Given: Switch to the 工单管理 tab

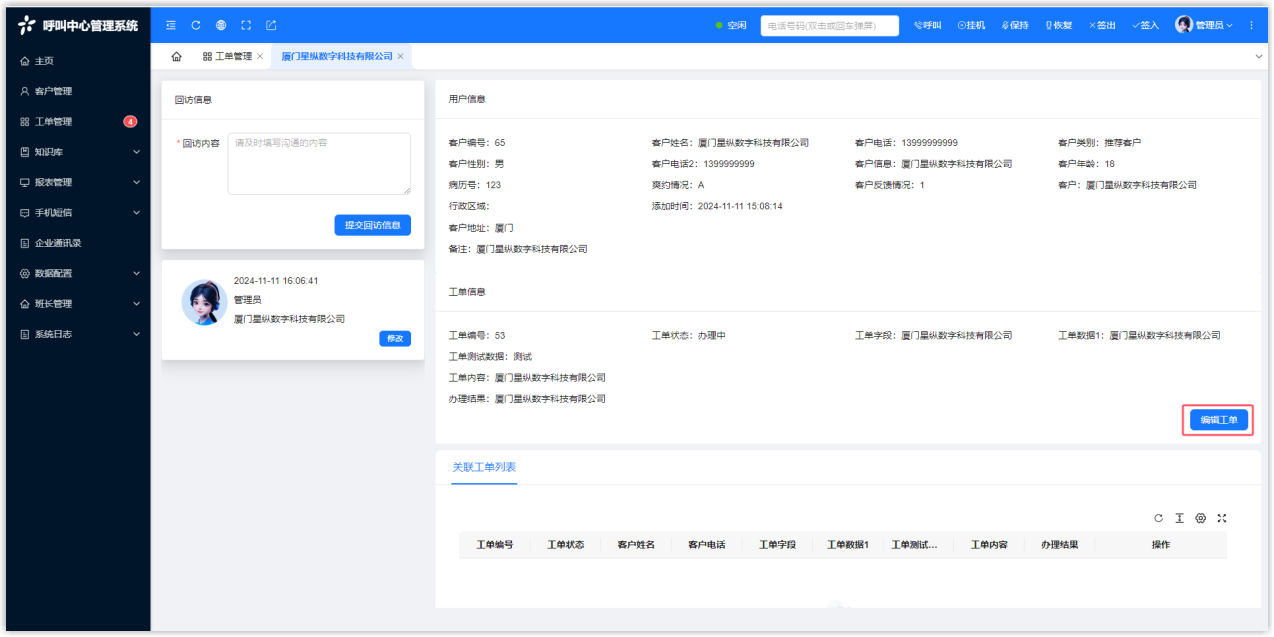Looking at the screenshot, I should (x=228, y=57).
